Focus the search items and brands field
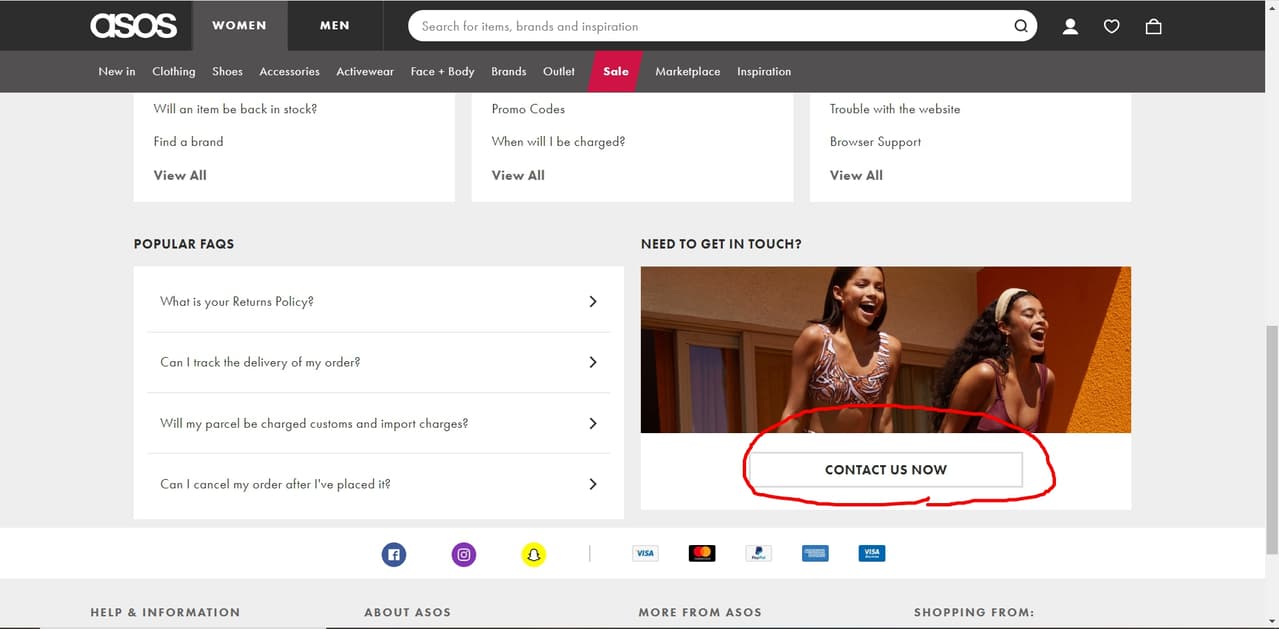 click(x=710, y=26)
